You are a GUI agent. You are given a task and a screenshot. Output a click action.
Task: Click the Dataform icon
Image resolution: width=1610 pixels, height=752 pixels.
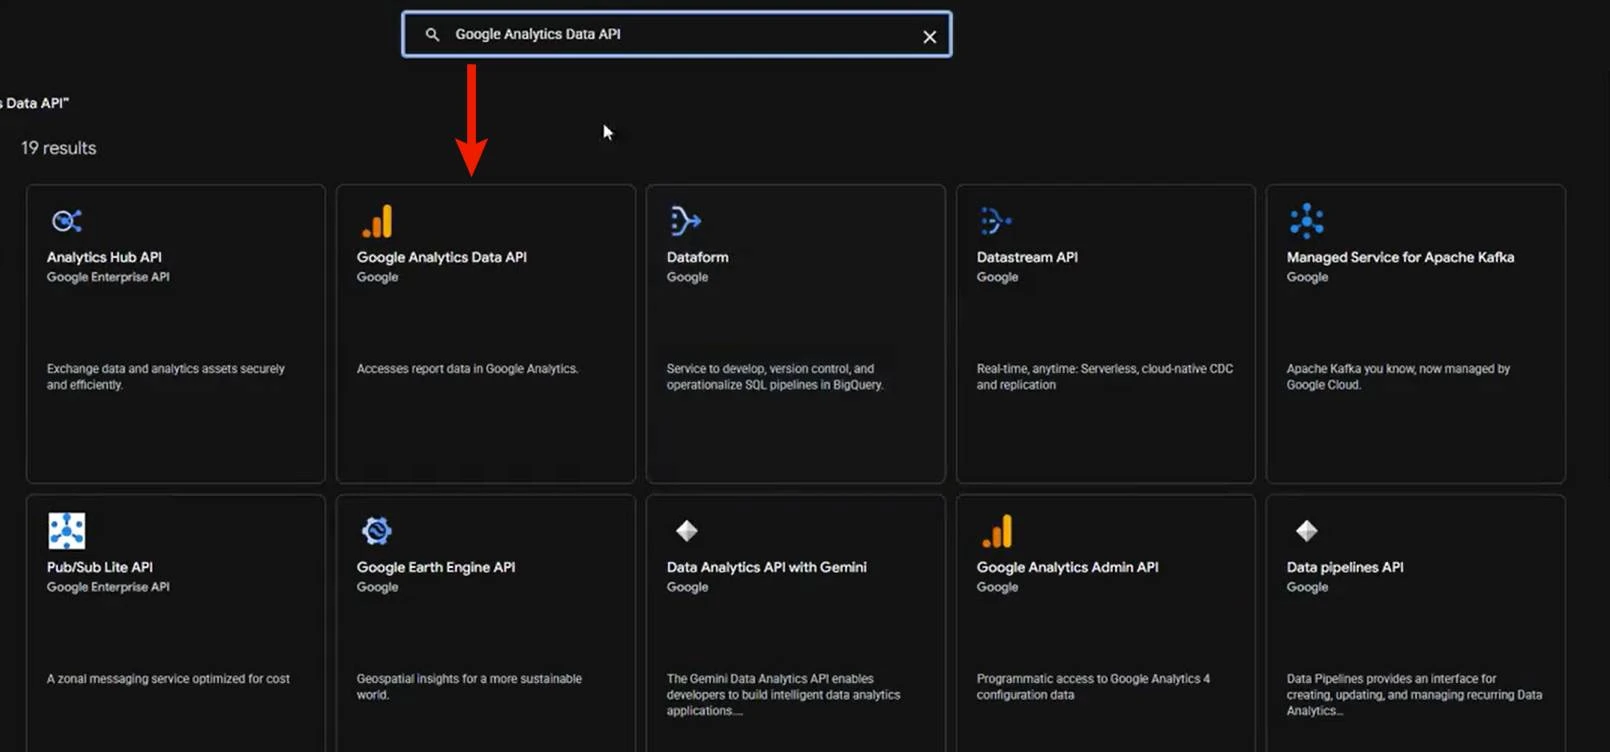[685, 221]
